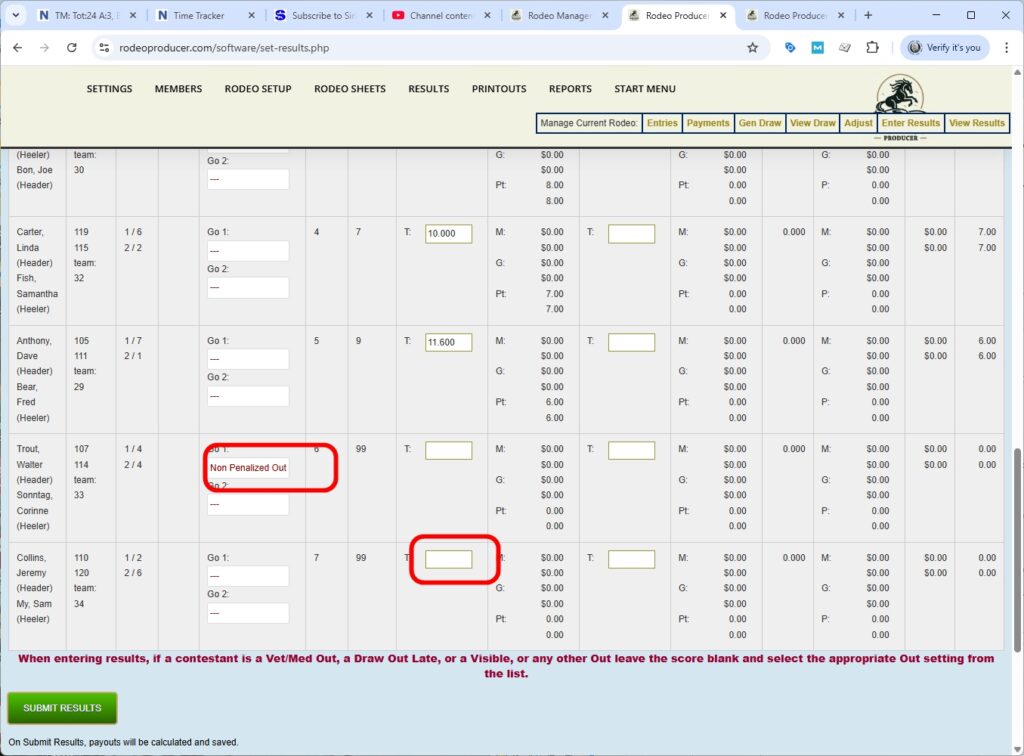
Task: Navigate back with the back arrow
Action: click(x=17, y=47)
